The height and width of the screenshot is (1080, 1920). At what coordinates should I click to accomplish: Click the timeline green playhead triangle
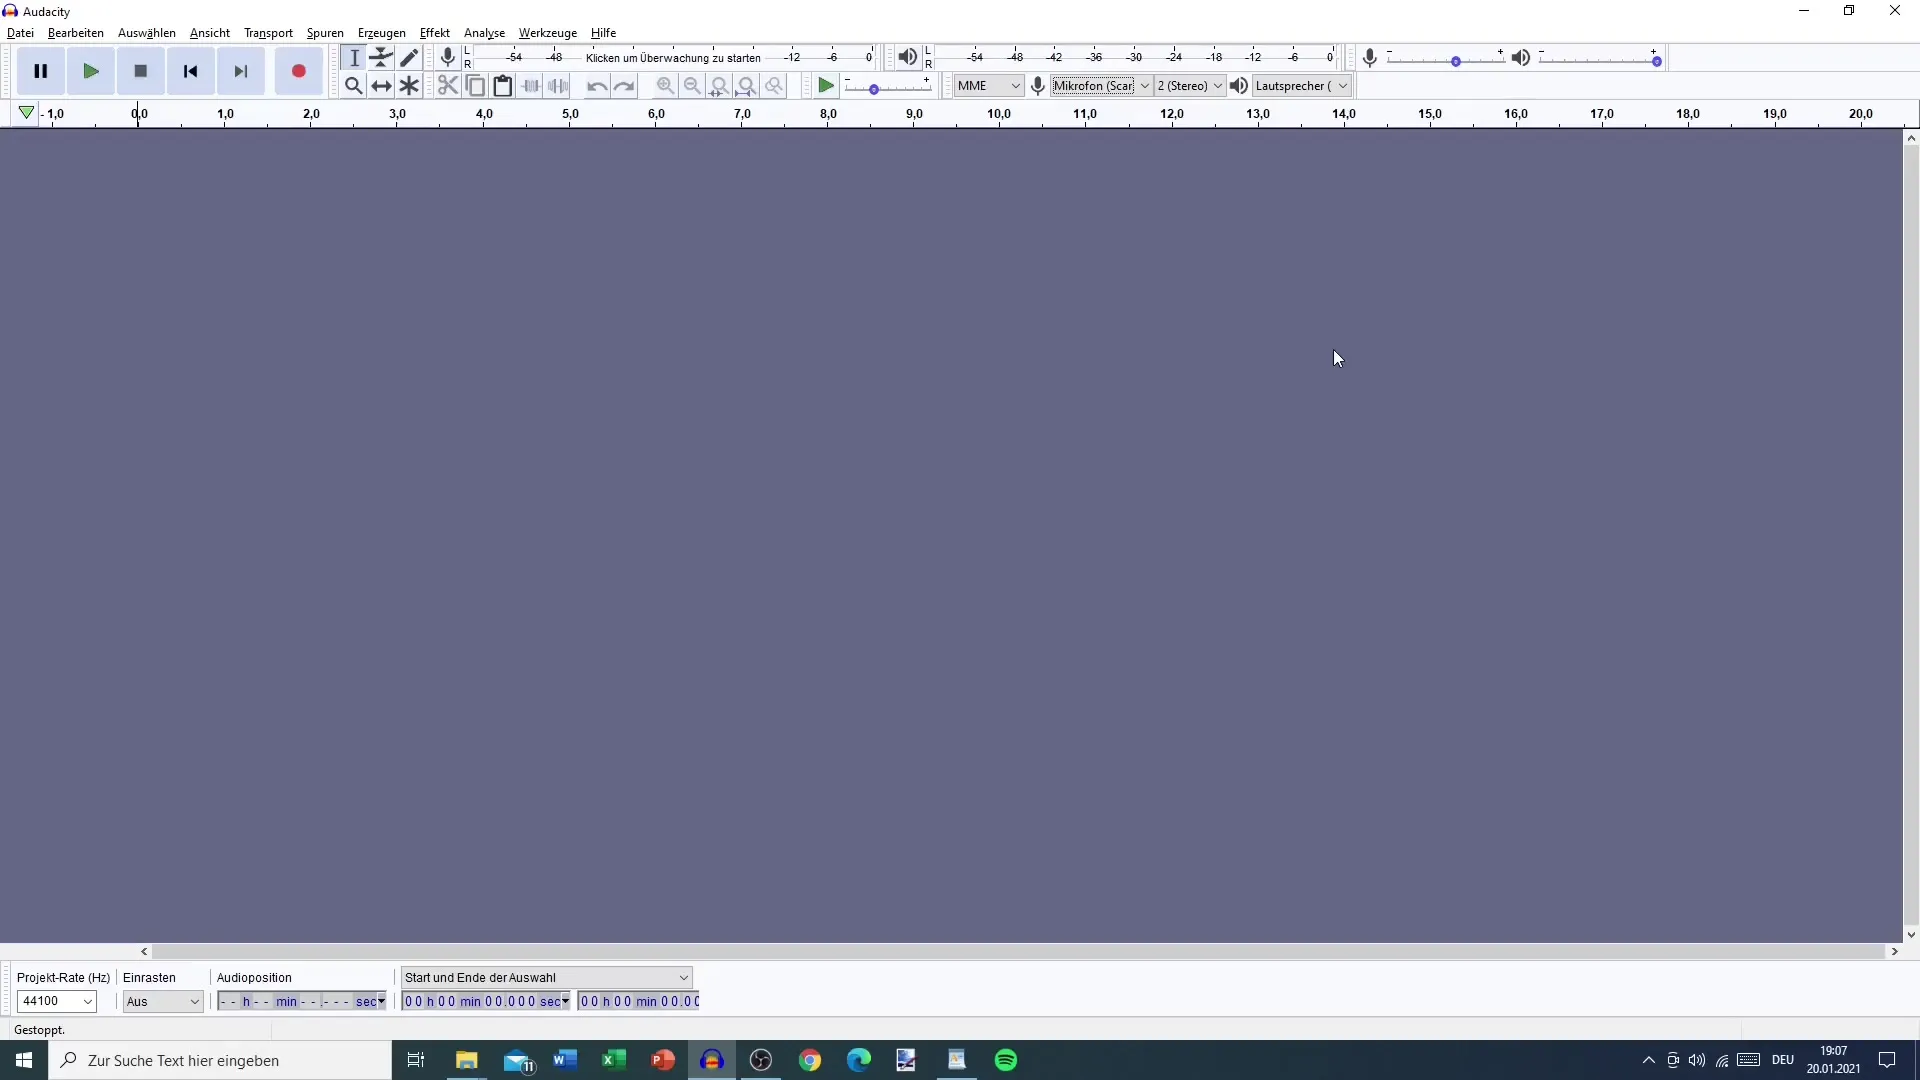(x=26, y=113)
